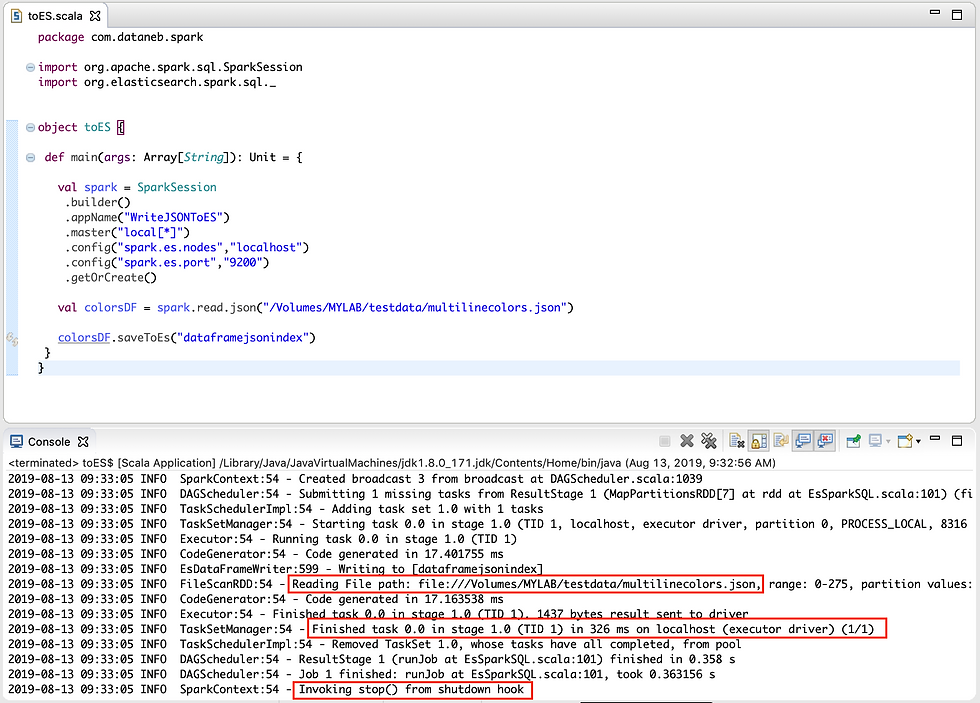Image resolution: width=980 pixels, height=703 pixels.
Task: Click the Scala file icon on the editor tab
Action: (17, 16)
